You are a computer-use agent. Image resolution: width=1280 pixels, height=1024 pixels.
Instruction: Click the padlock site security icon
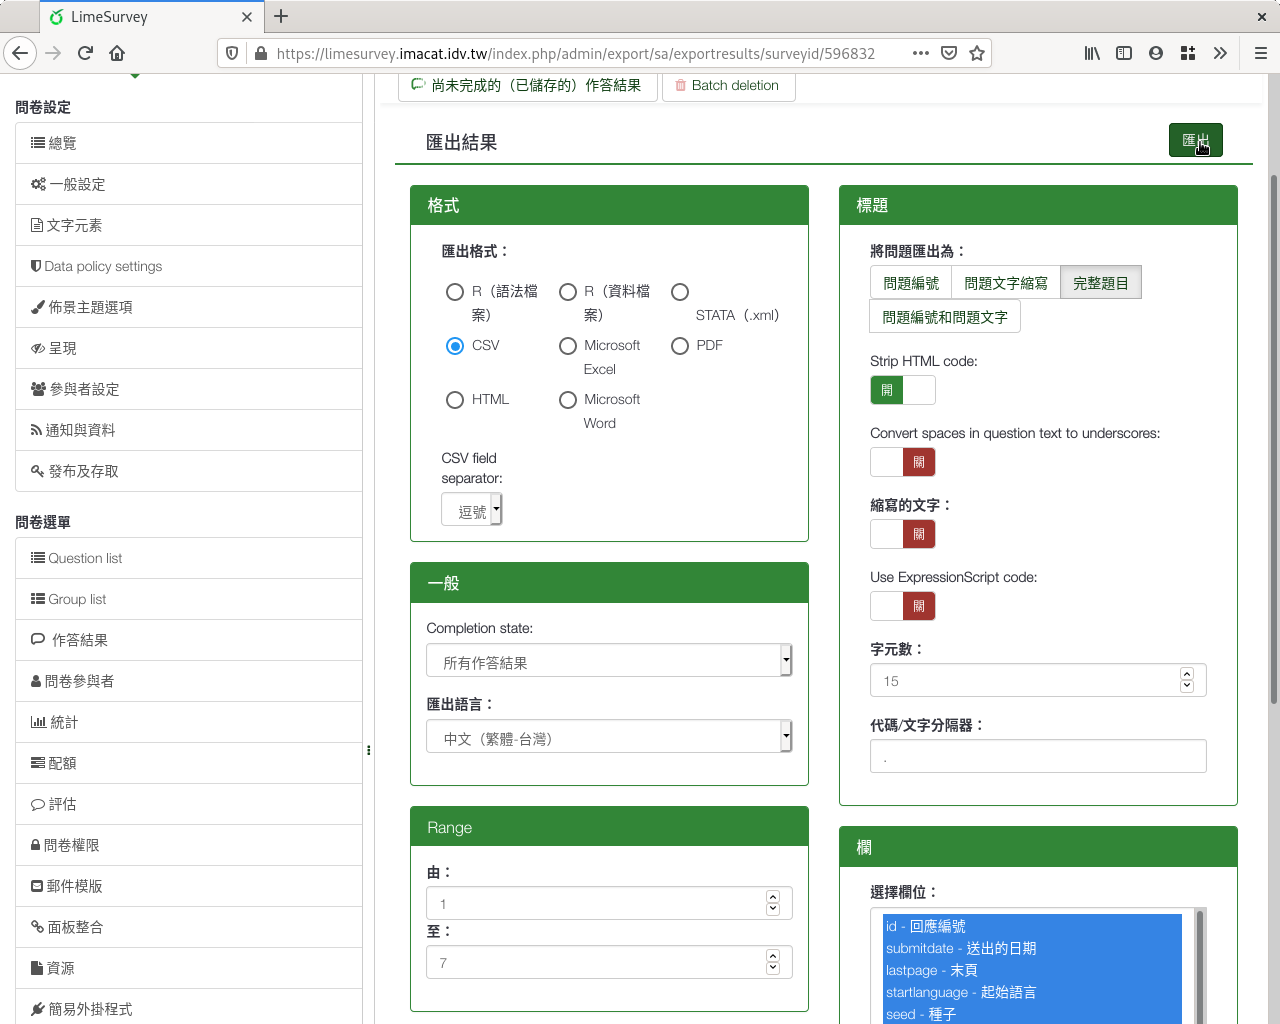pyautogui.click(x=261, y=53)
